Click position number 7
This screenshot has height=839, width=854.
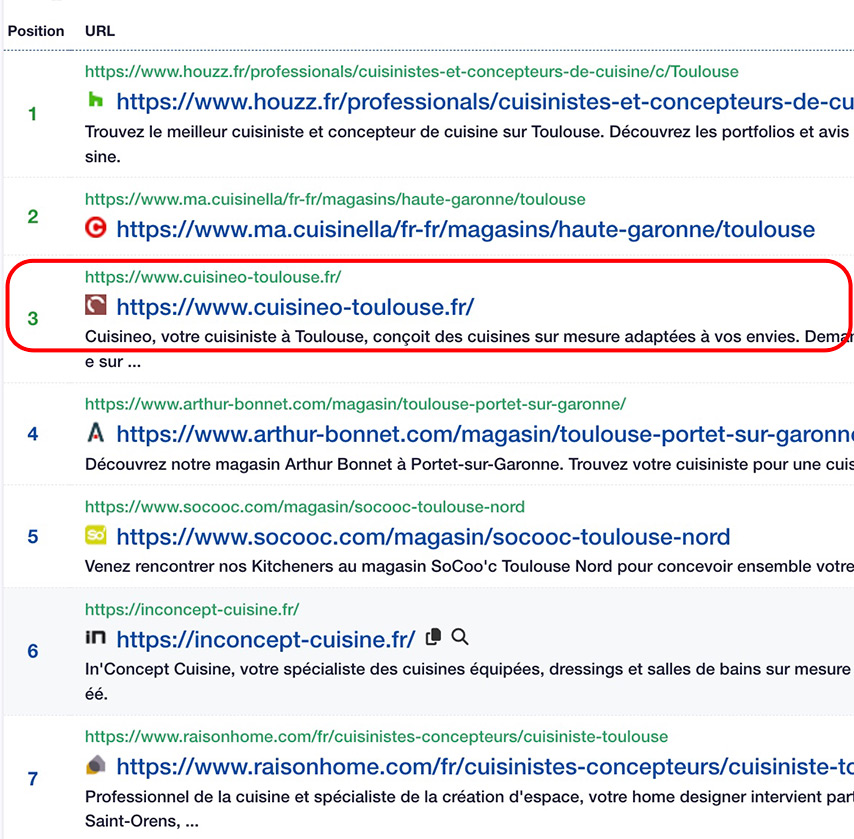tap(33, 779)
